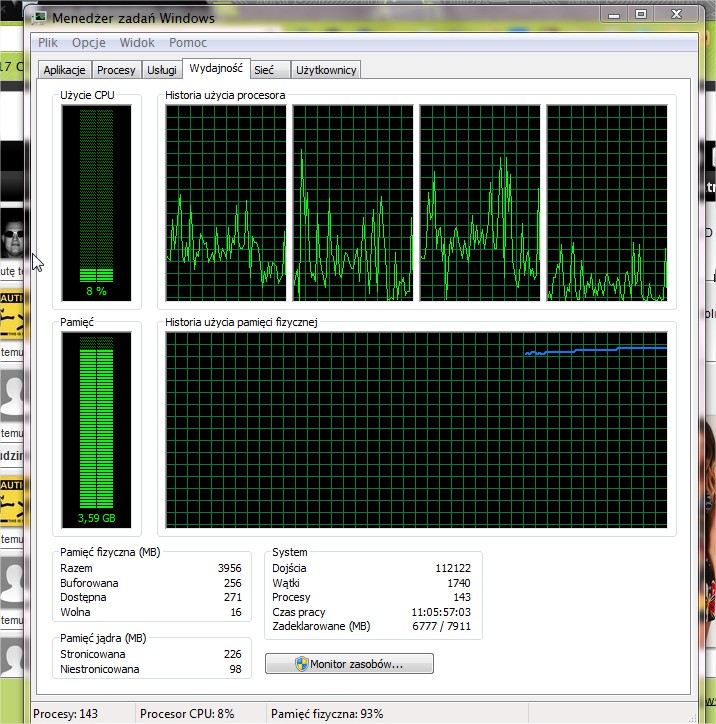The height and width of the screenshot is (724, 716).
Task: Click the Niestronicowana value 98
Action: [235, 669]
